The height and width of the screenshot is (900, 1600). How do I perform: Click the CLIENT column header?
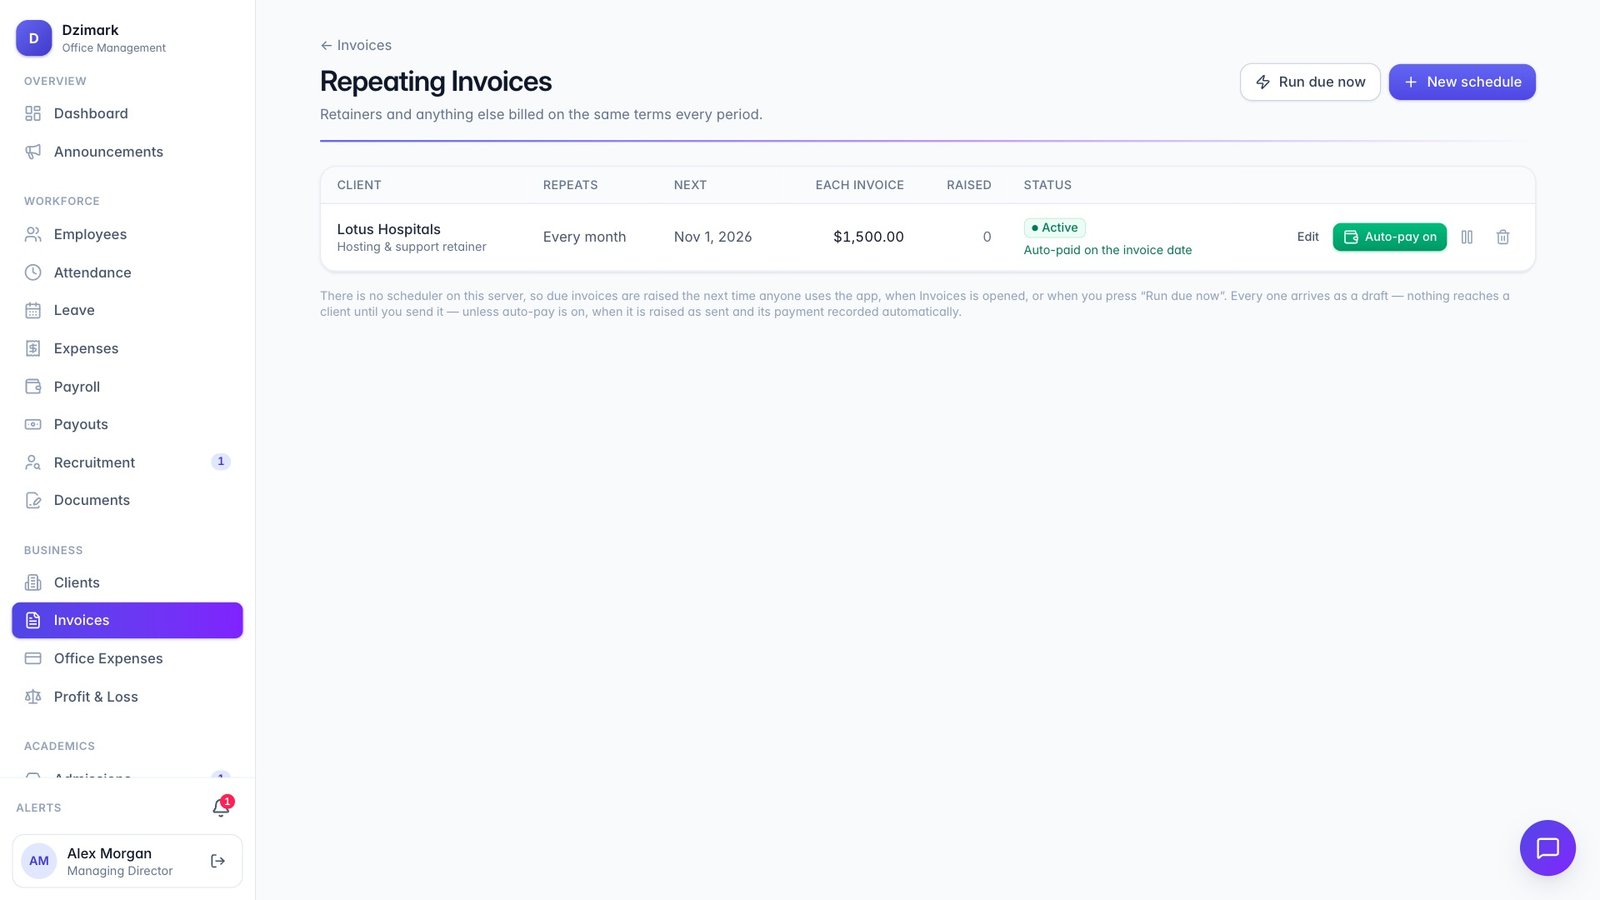tap(359, 185)
